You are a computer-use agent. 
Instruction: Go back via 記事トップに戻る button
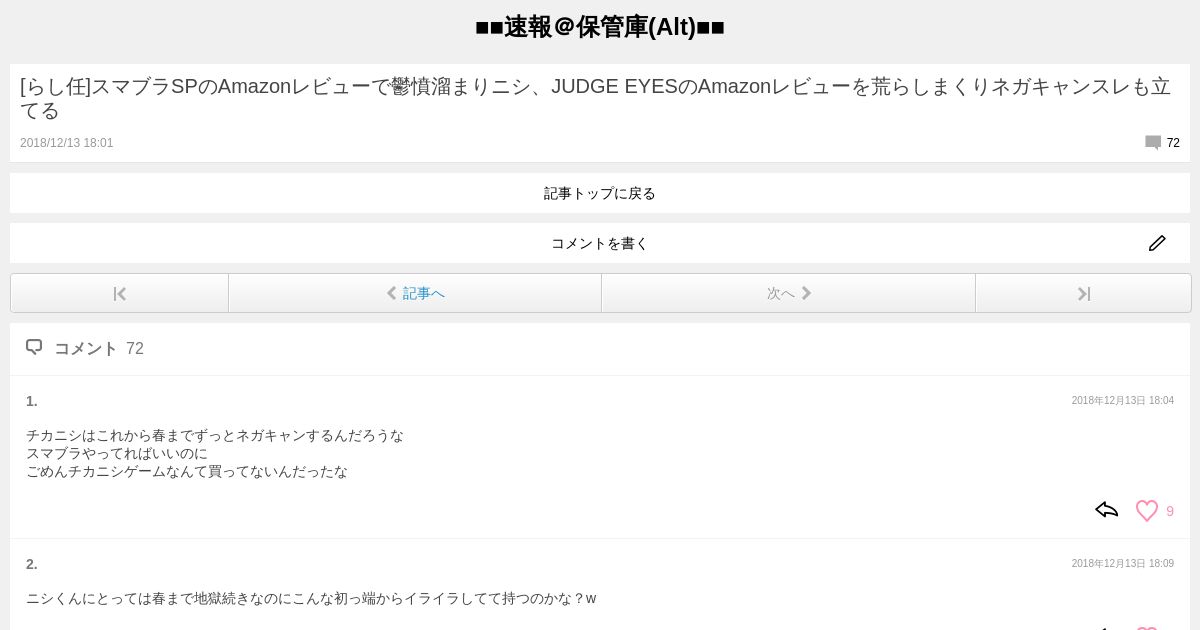tap(600, 193)
